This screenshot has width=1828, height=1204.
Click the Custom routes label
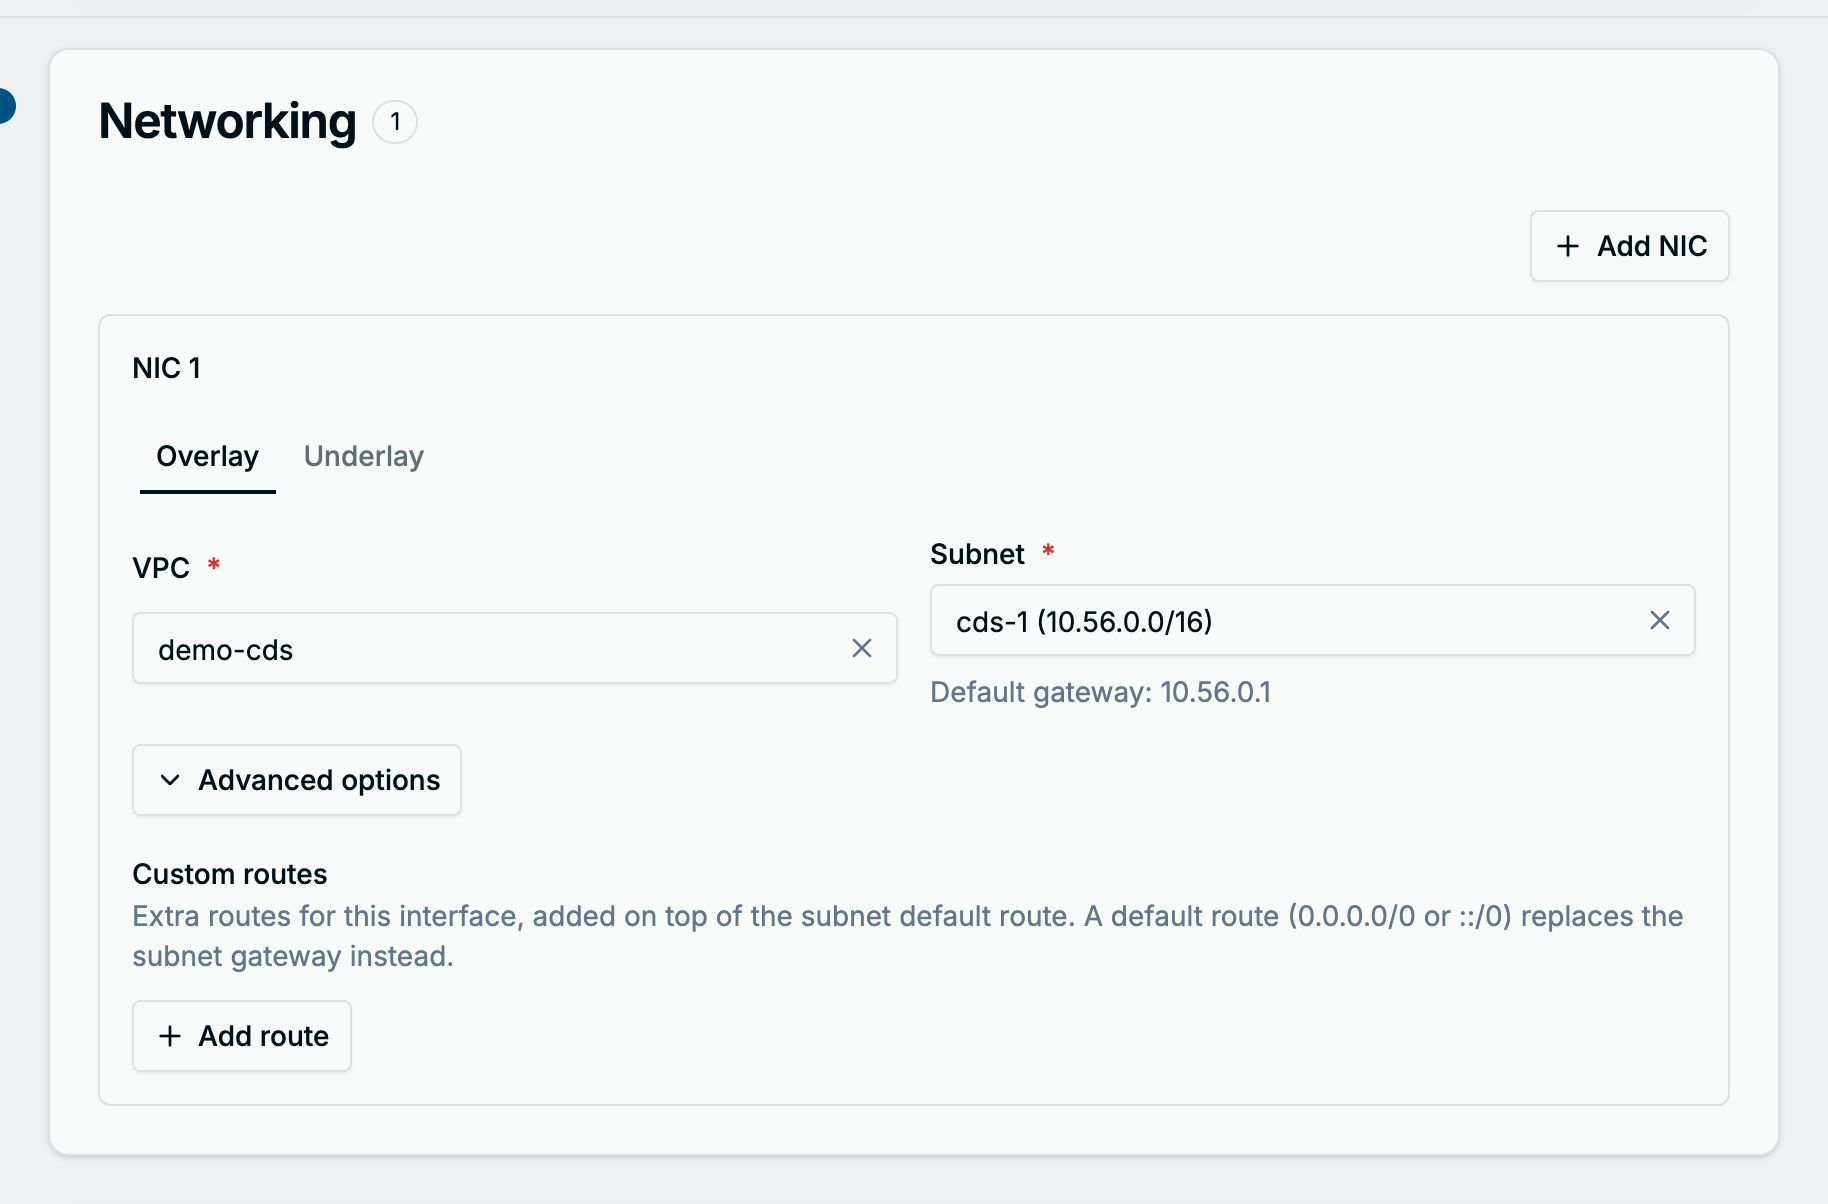(x=230, y=874)
